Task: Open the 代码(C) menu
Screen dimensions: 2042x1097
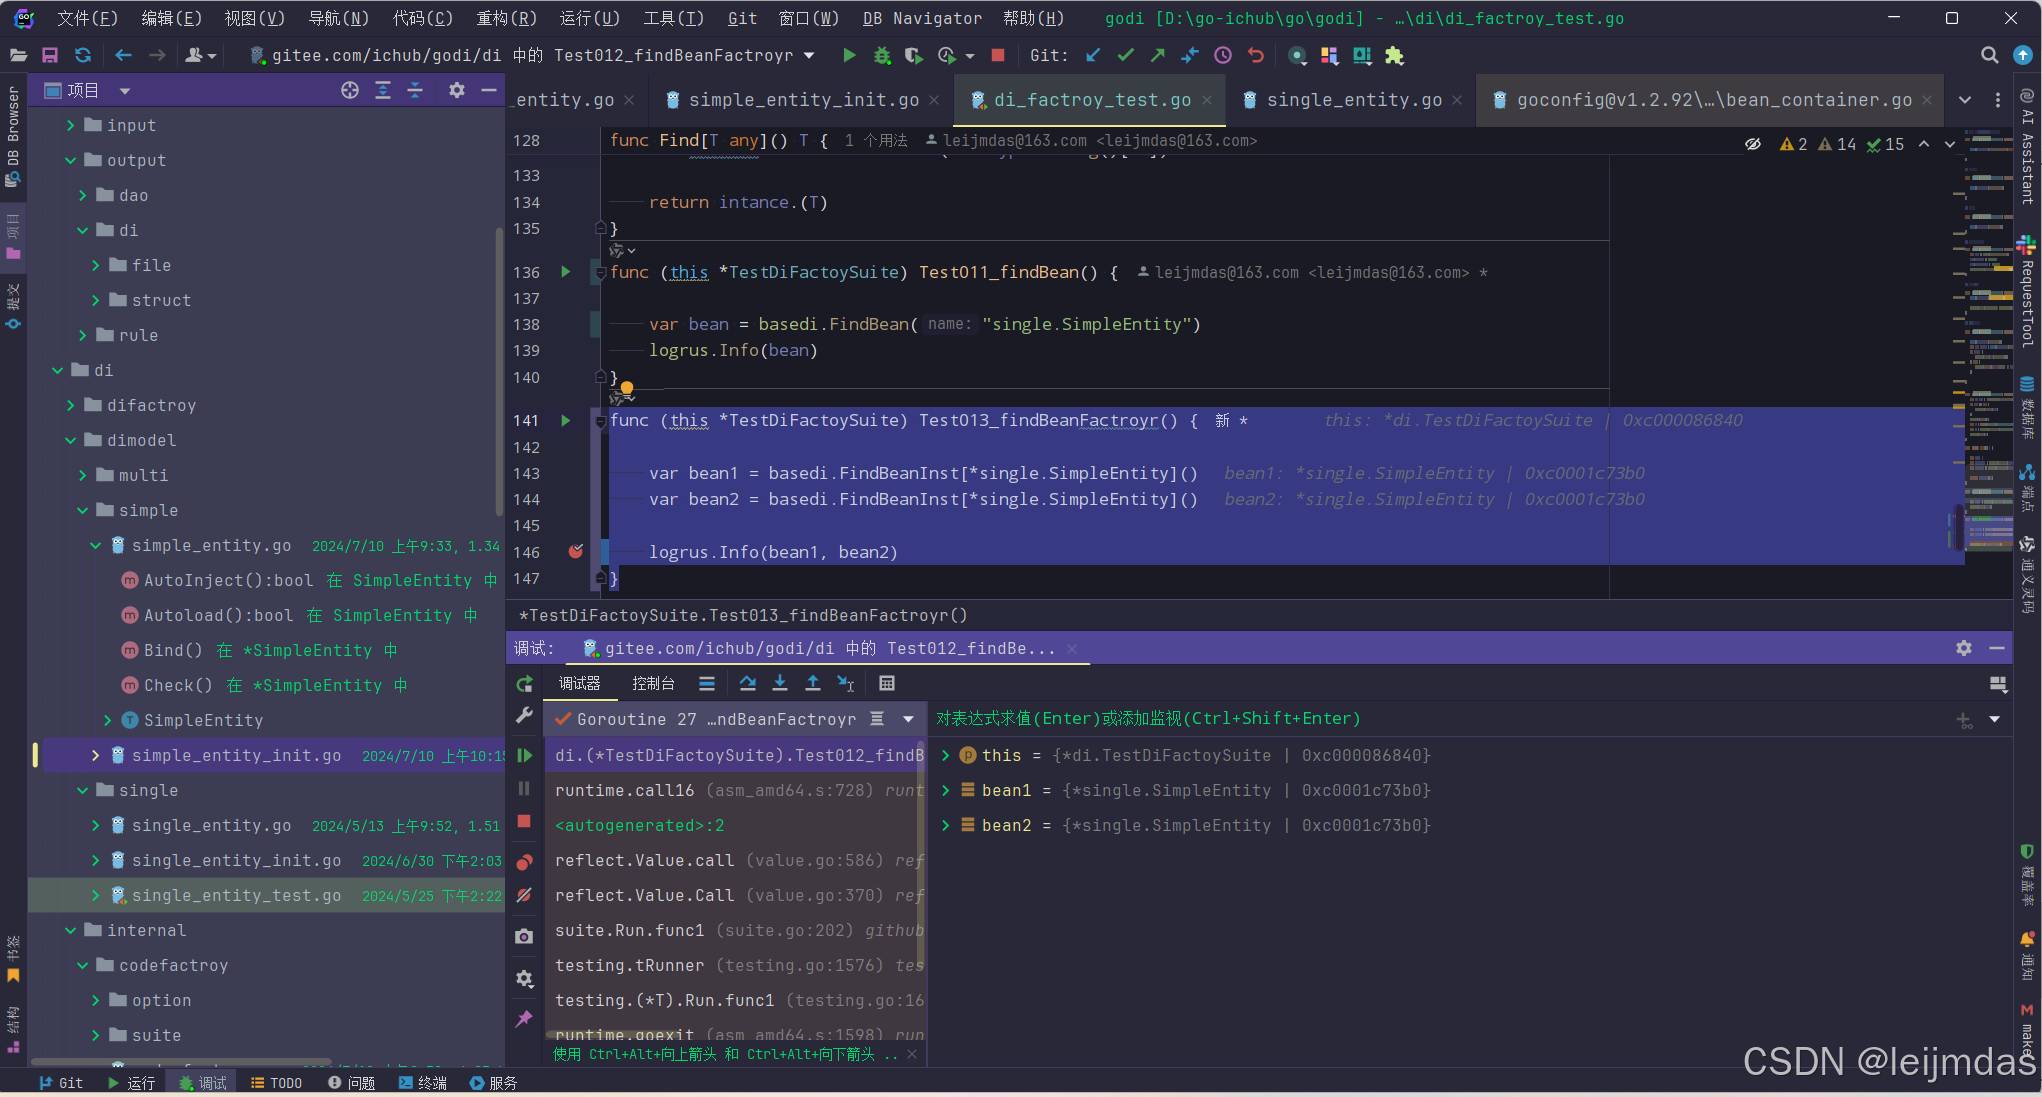Action: (422, 18)
